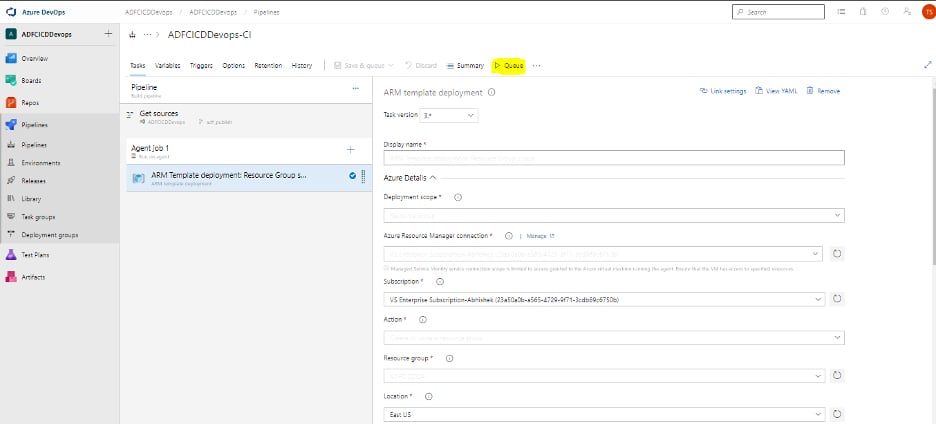936x424 pixels.
Task: Switch to the Options tab
Action: click(x=233, y=66)
